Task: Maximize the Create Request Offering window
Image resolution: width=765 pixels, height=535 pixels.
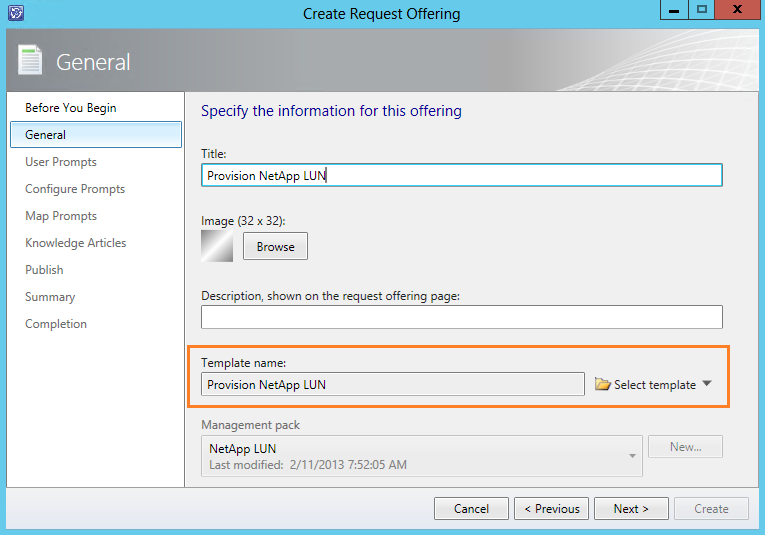Action: pos(702,10)
